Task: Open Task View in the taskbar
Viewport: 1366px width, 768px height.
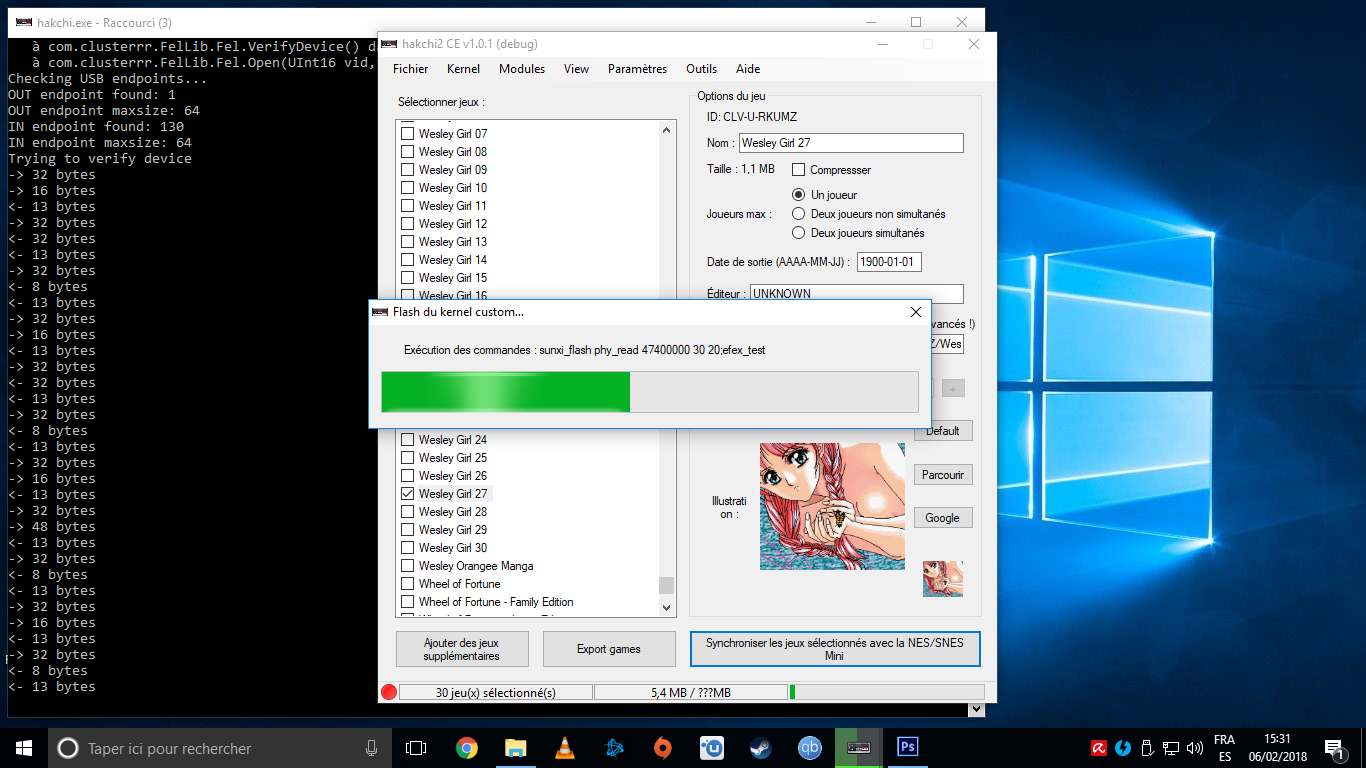Action: (416, 748)
